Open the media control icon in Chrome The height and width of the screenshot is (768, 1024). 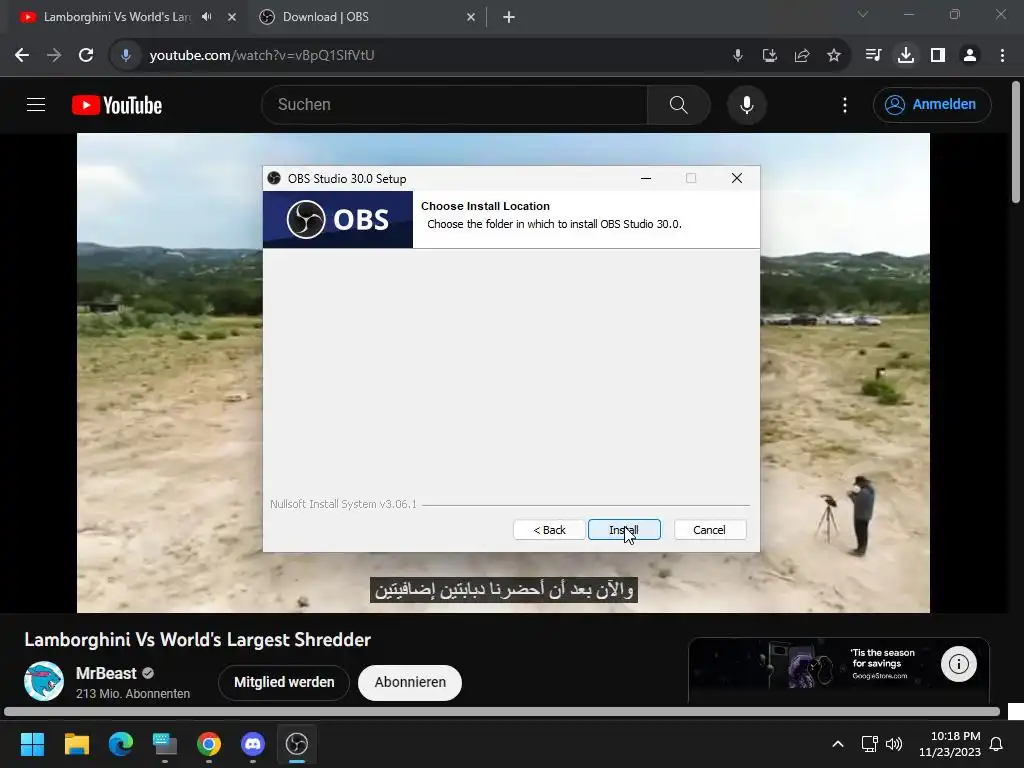pos(873,56)
